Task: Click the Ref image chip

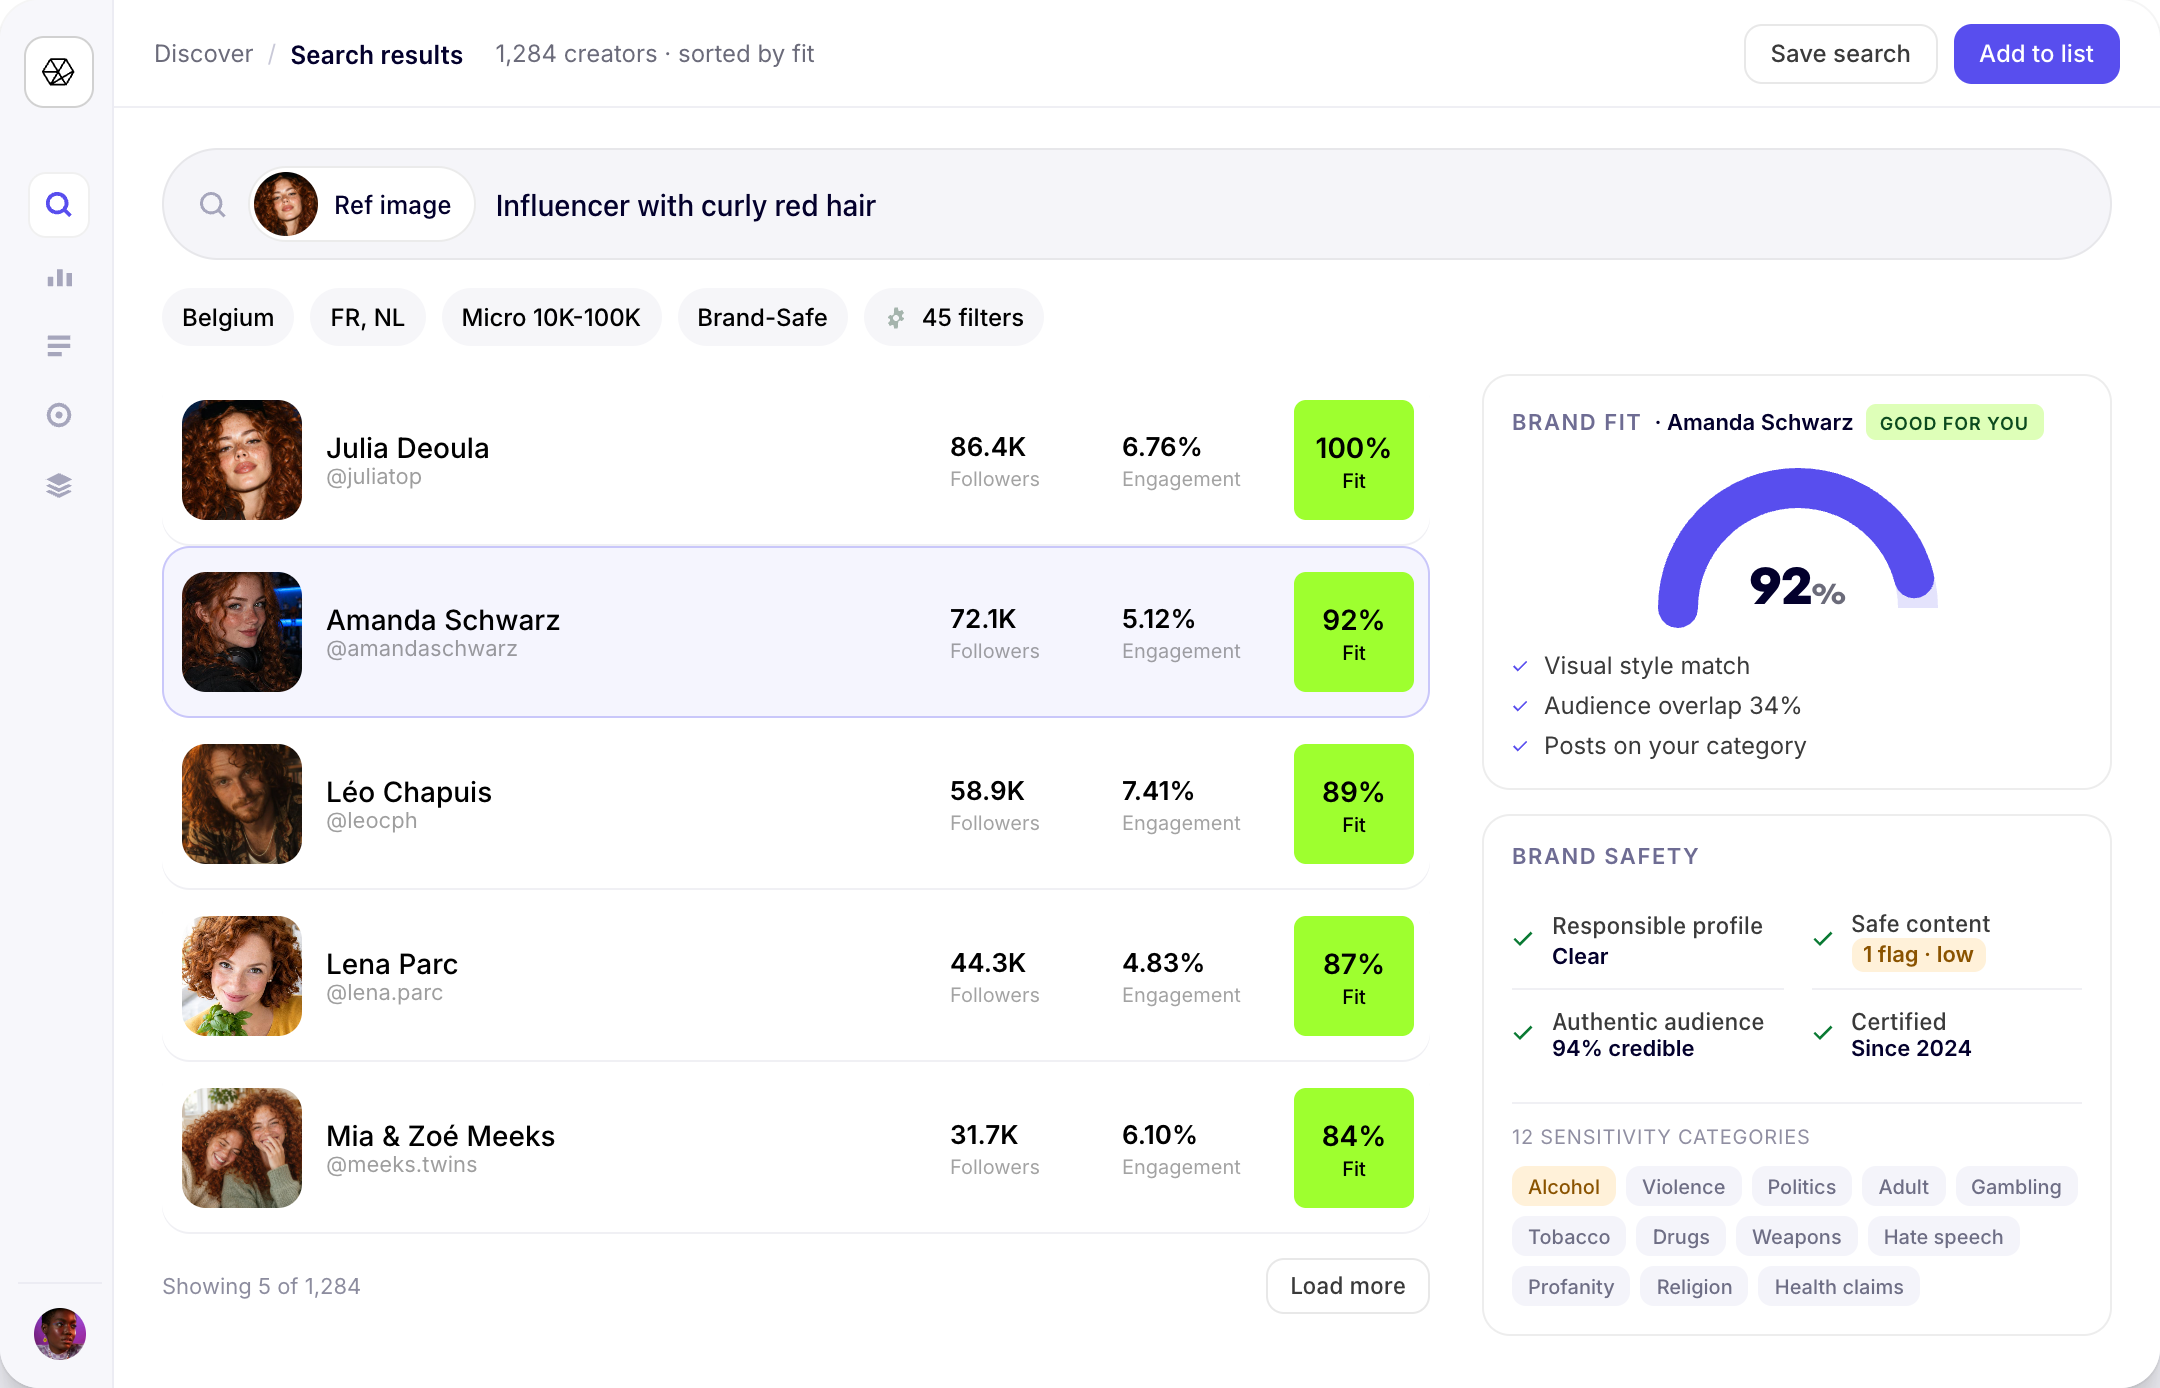Action: pyautogui.click(x=361, y=204)
